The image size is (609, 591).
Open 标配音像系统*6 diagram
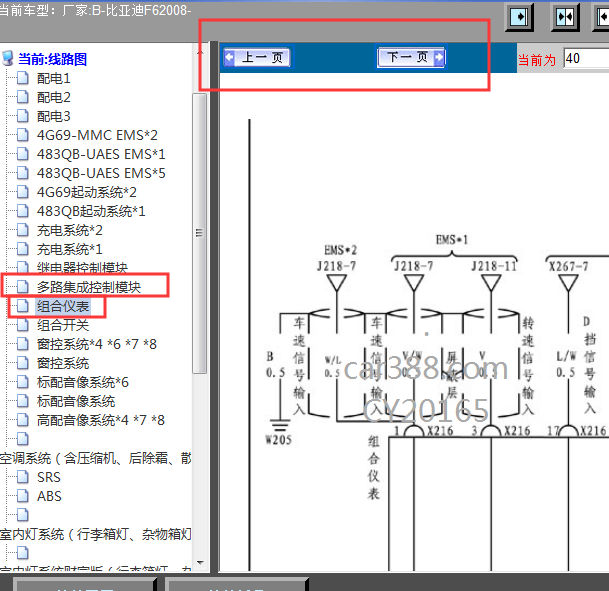83,382
